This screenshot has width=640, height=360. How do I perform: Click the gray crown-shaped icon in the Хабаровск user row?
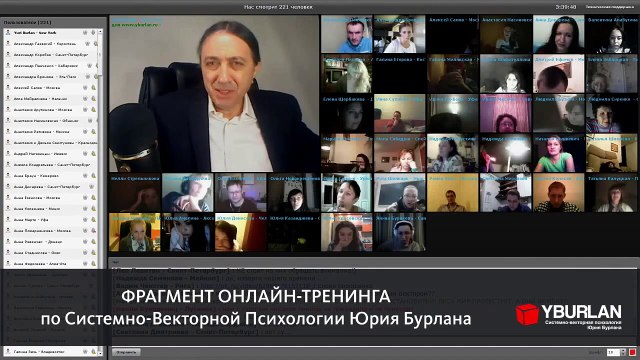click(89, 65)
